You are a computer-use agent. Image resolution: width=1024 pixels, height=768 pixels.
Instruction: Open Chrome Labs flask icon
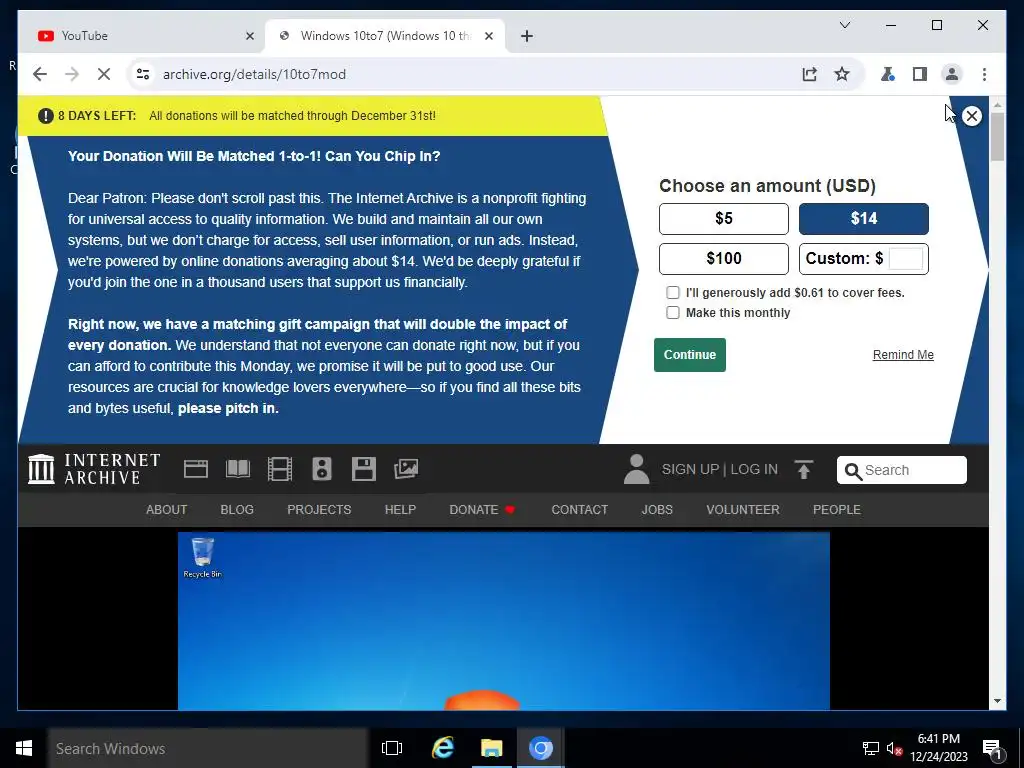click(887, 74)
